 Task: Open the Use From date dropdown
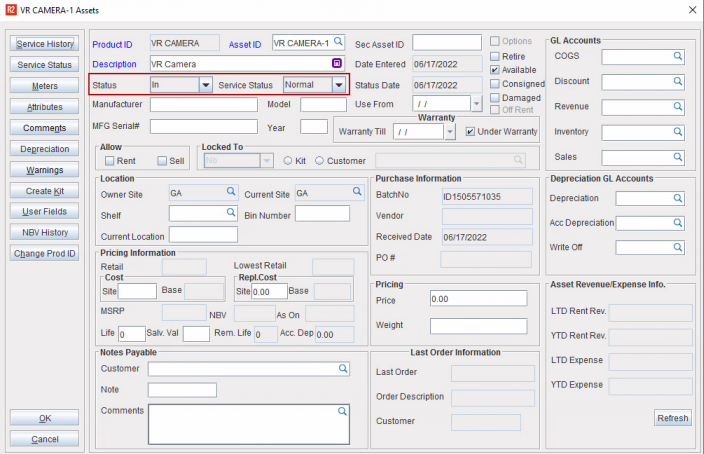coord(476,104)
